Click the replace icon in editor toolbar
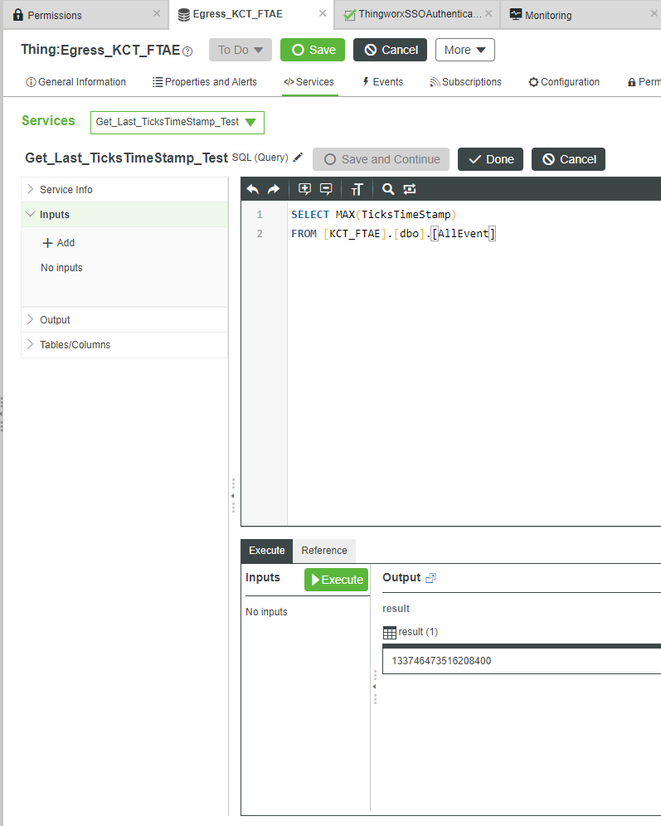 pos(410,189)
